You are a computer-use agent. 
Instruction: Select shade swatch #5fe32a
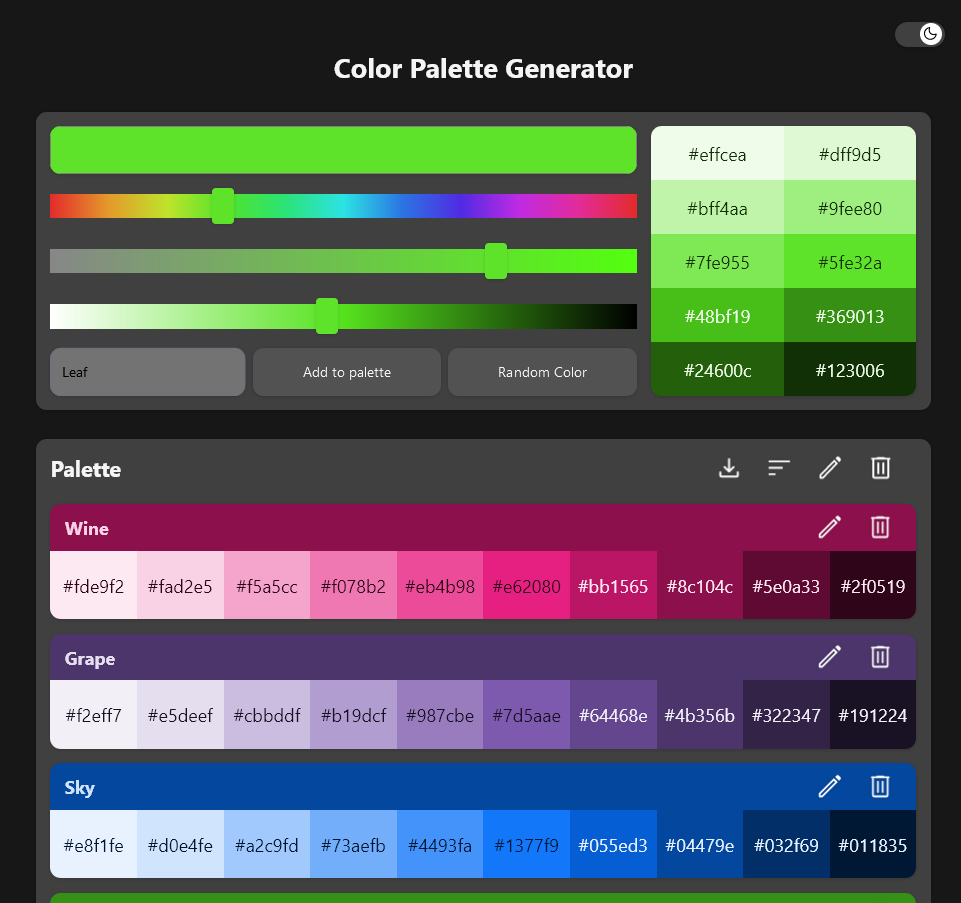tap(850, 261)
